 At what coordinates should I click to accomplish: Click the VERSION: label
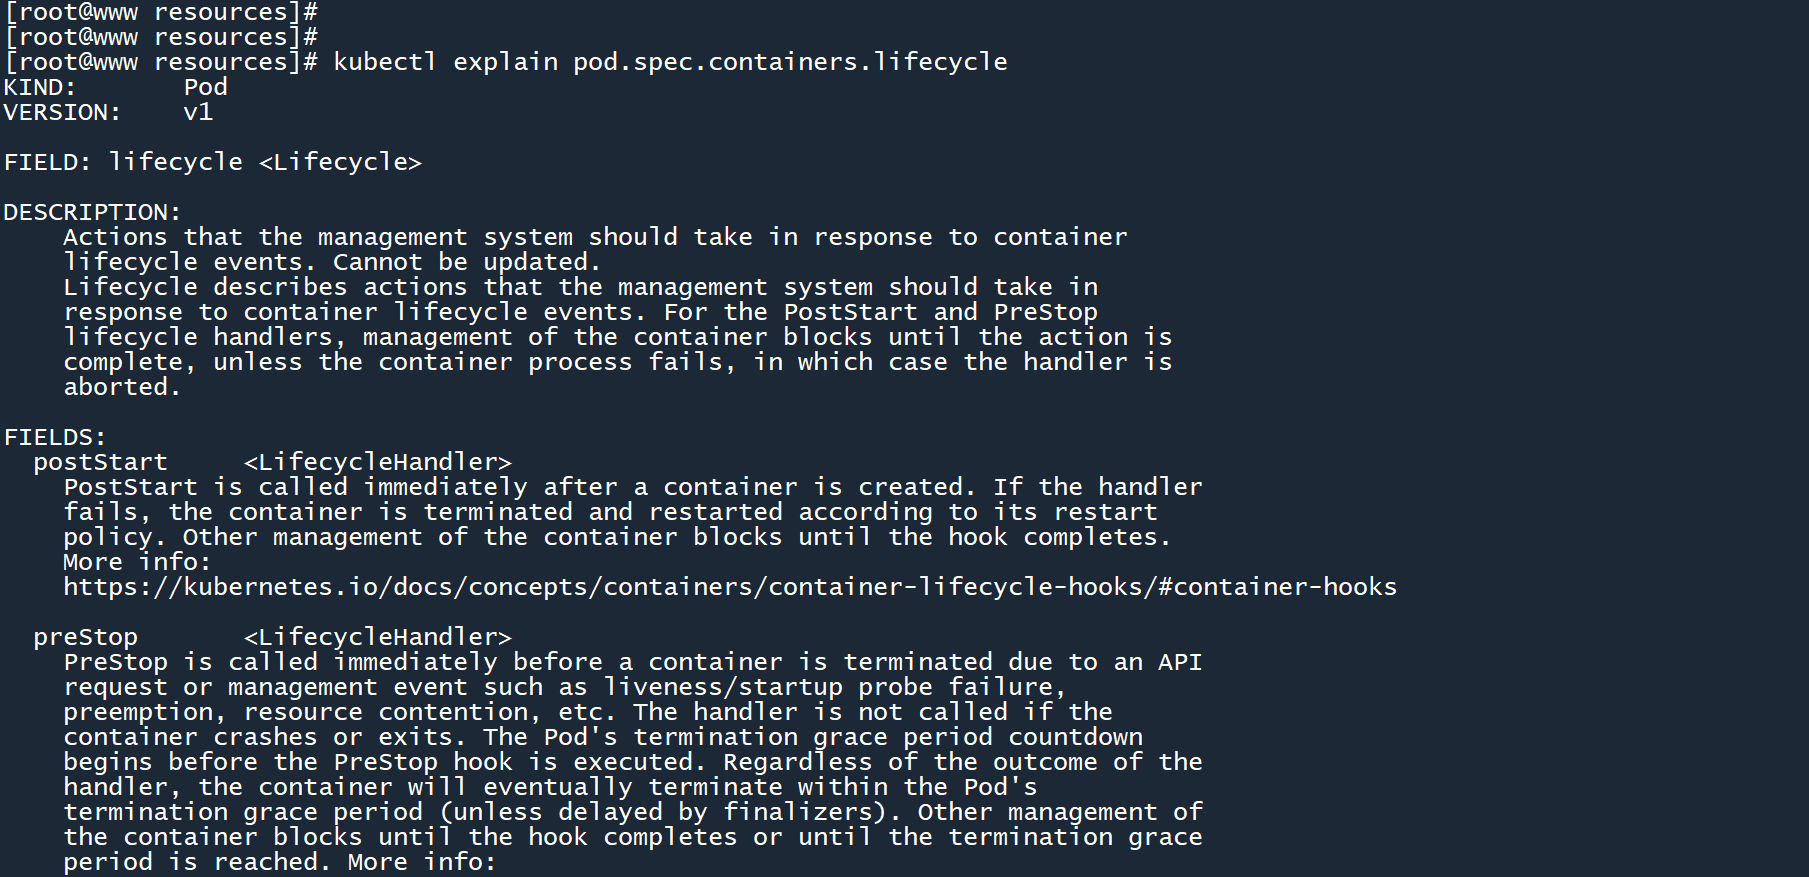tap(62, 112)
